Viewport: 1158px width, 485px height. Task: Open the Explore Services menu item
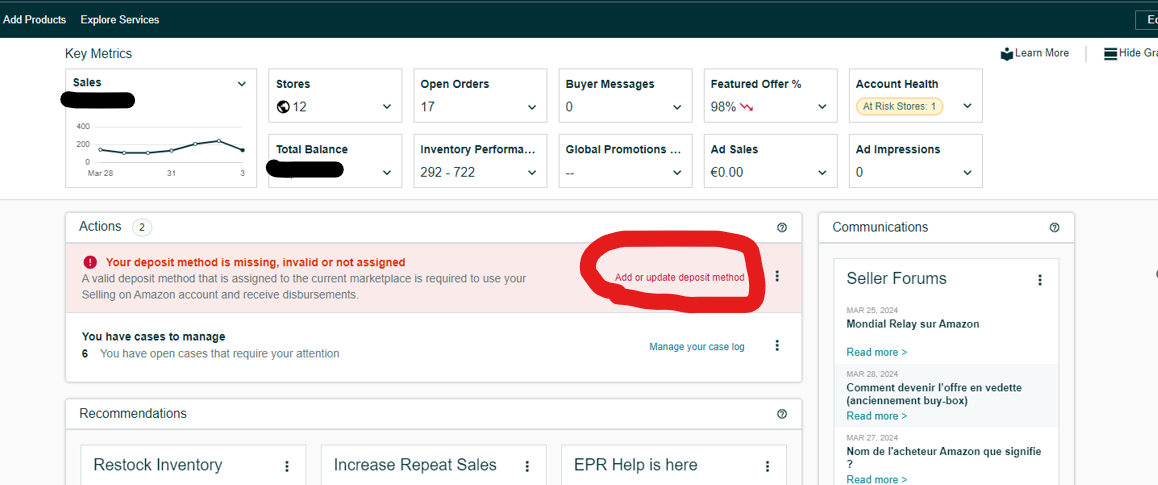click(120, 20)
